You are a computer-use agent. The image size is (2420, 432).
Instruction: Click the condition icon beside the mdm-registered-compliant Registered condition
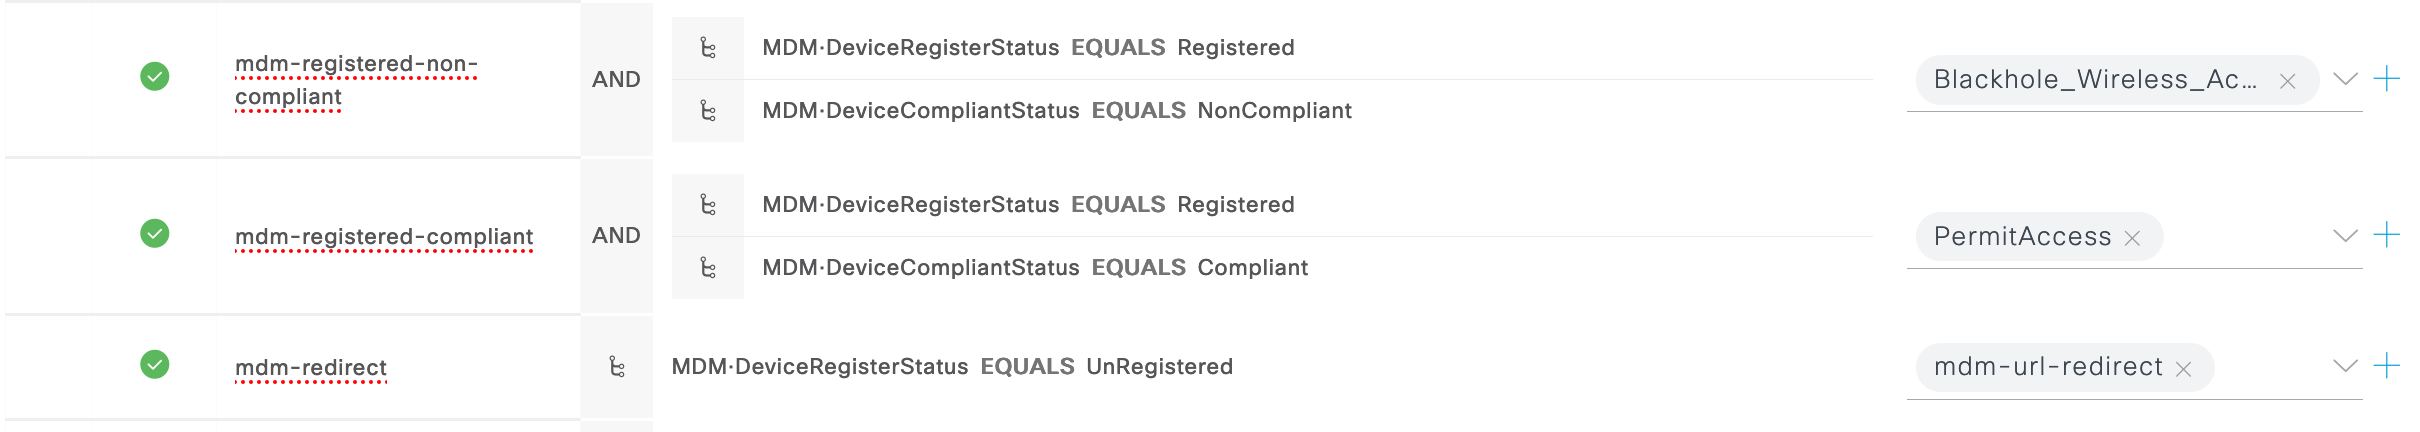coord(708,205)
